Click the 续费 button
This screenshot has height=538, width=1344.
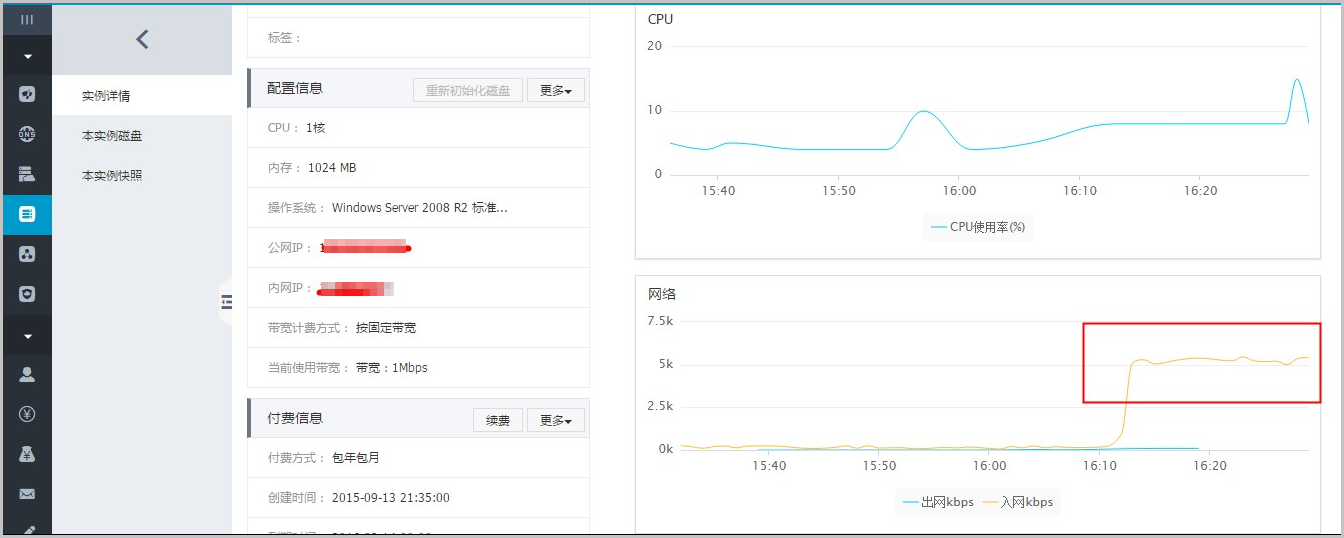[498, 420]
